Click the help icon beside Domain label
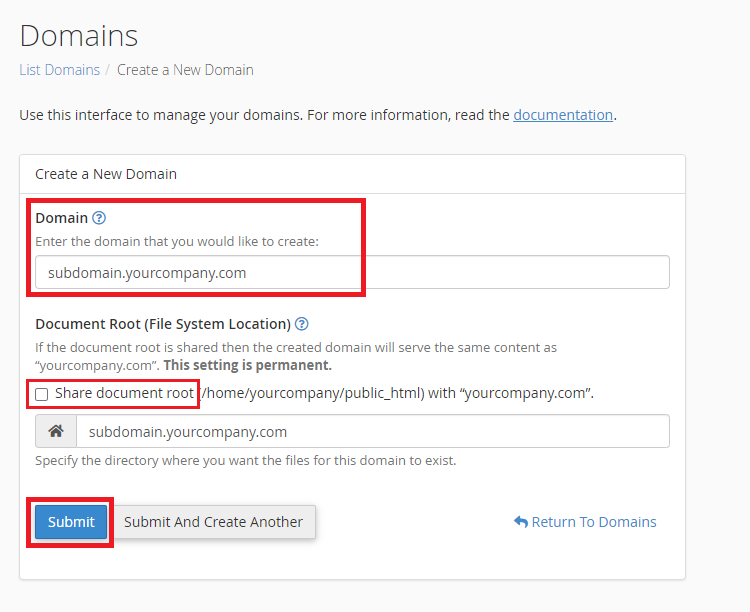 click(99, 218)
